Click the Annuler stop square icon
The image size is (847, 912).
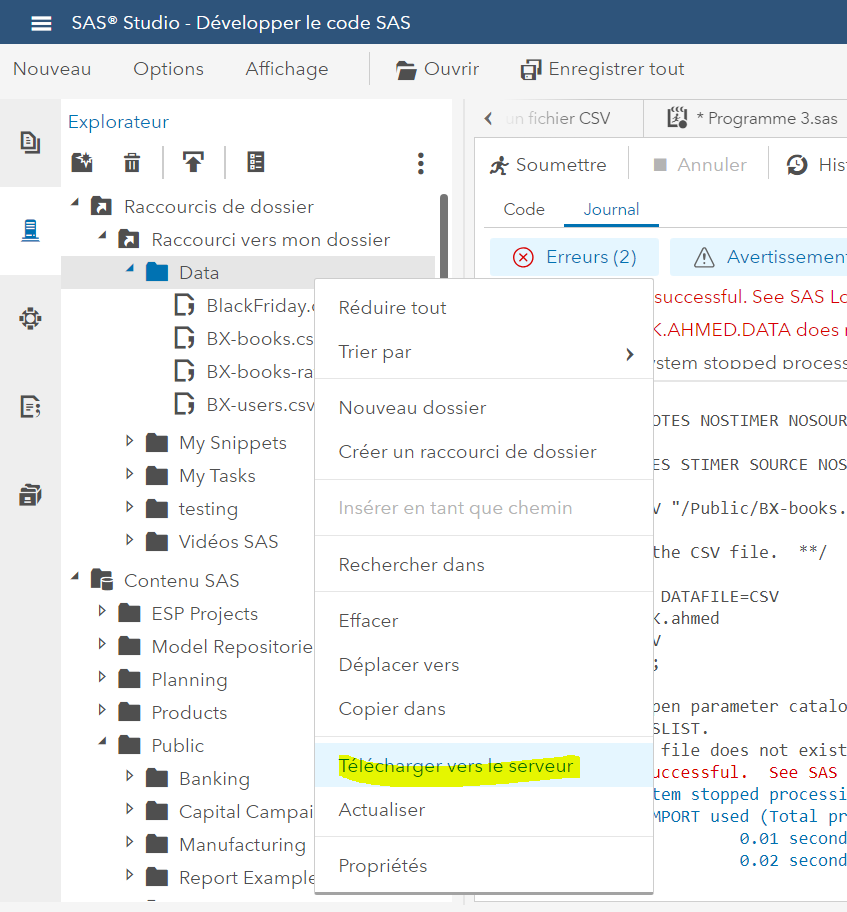tap(660, 165)
